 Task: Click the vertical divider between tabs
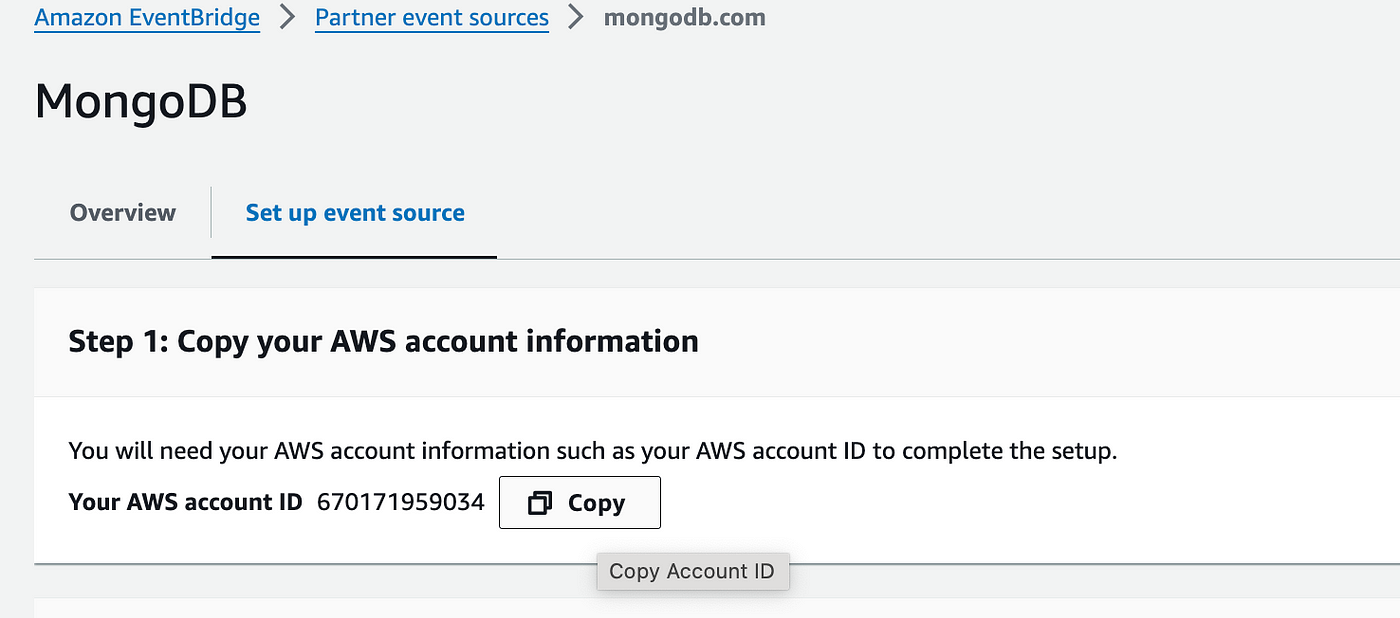tap(211, 212)
